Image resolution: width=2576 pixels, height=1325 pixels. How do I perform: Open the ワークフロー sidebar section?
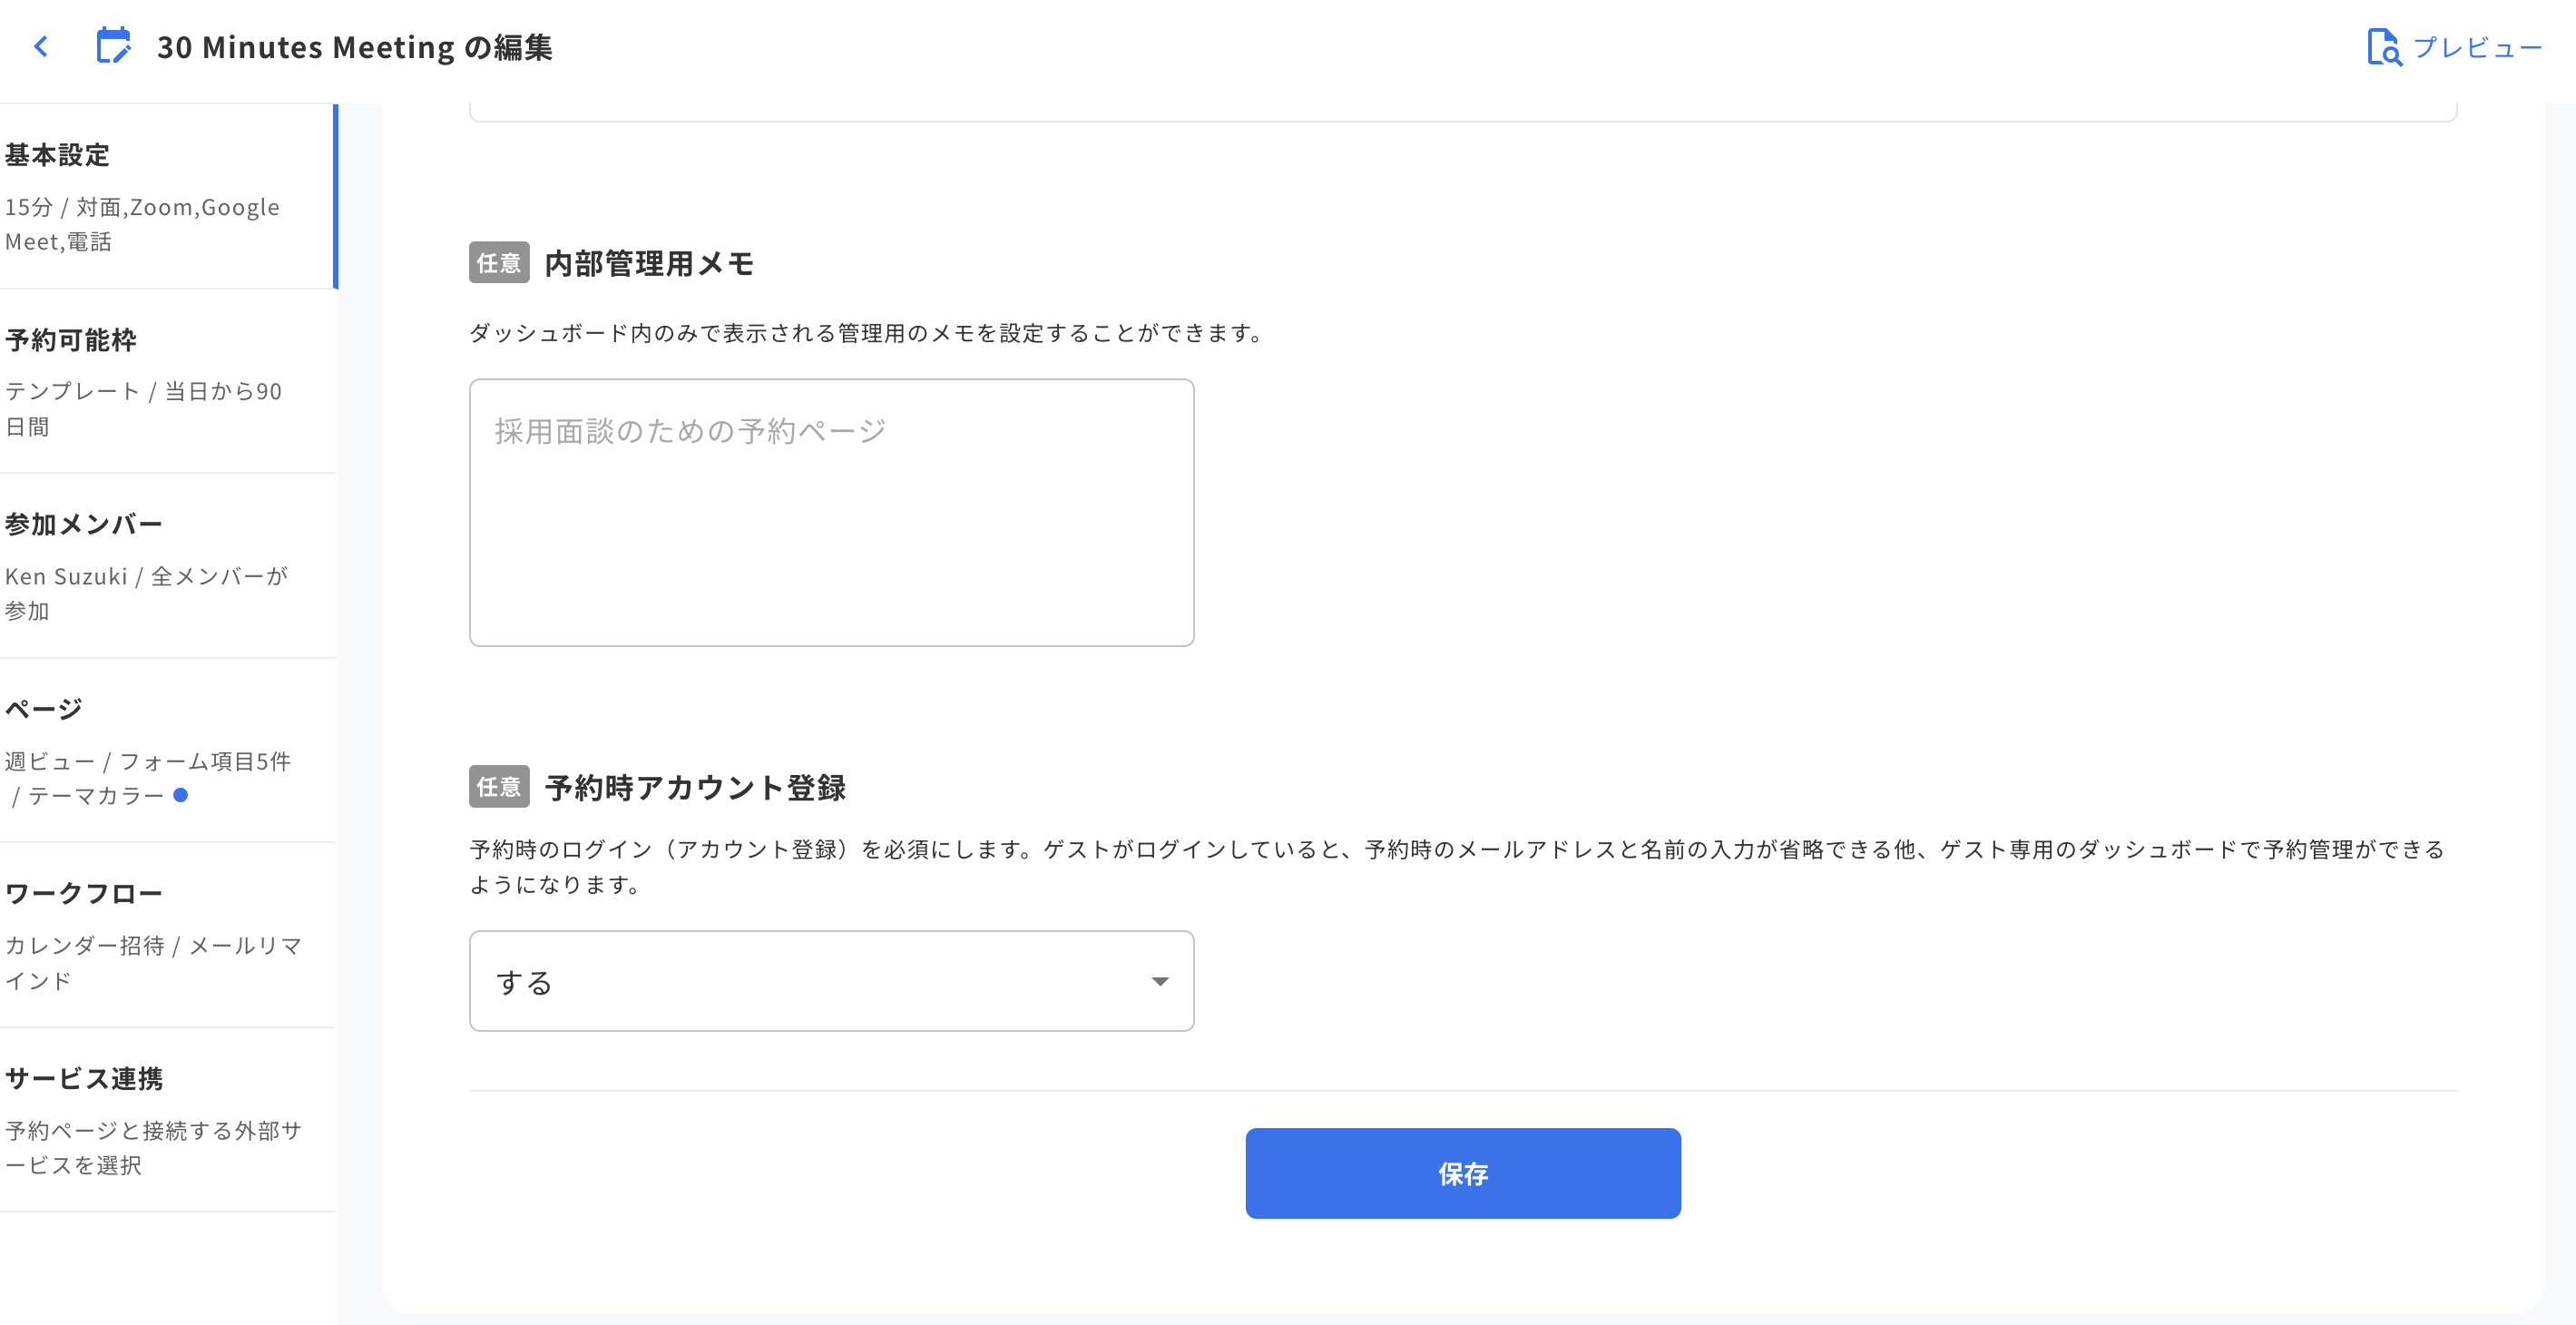[168, 935]
